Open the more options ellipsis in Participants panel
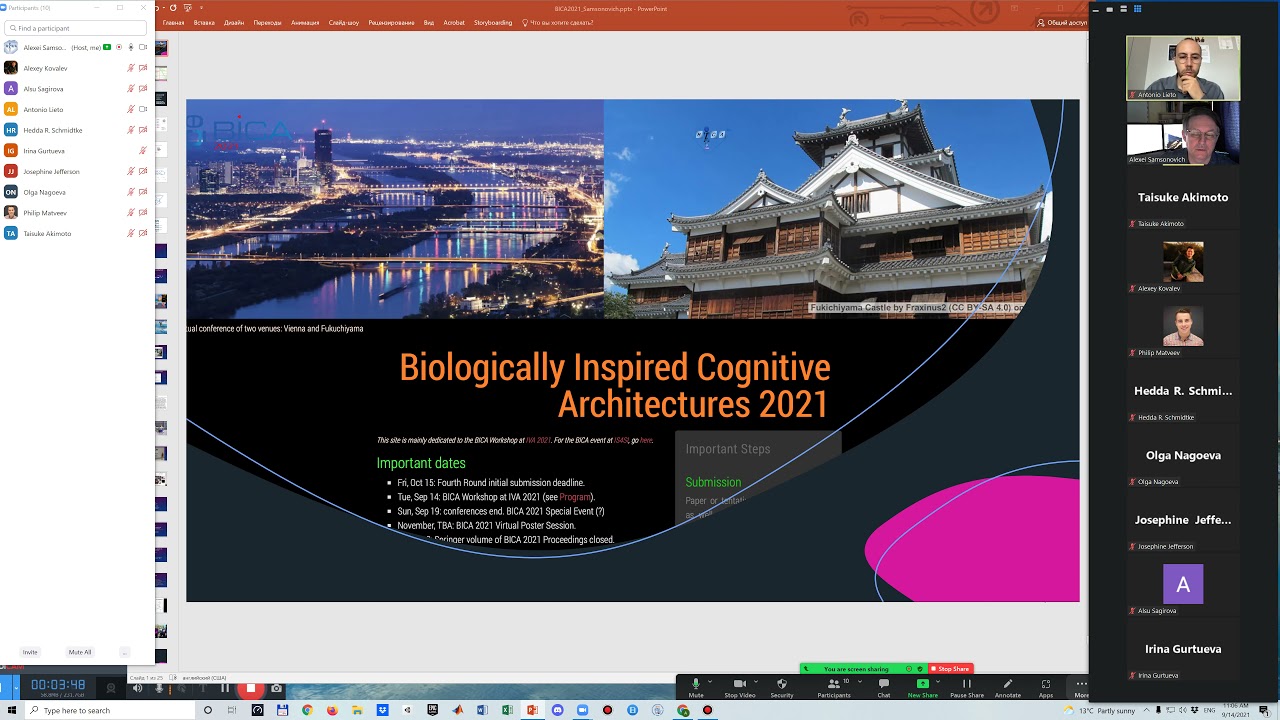This screenshot has height=720, width=1280. click(x=124, y=652)
